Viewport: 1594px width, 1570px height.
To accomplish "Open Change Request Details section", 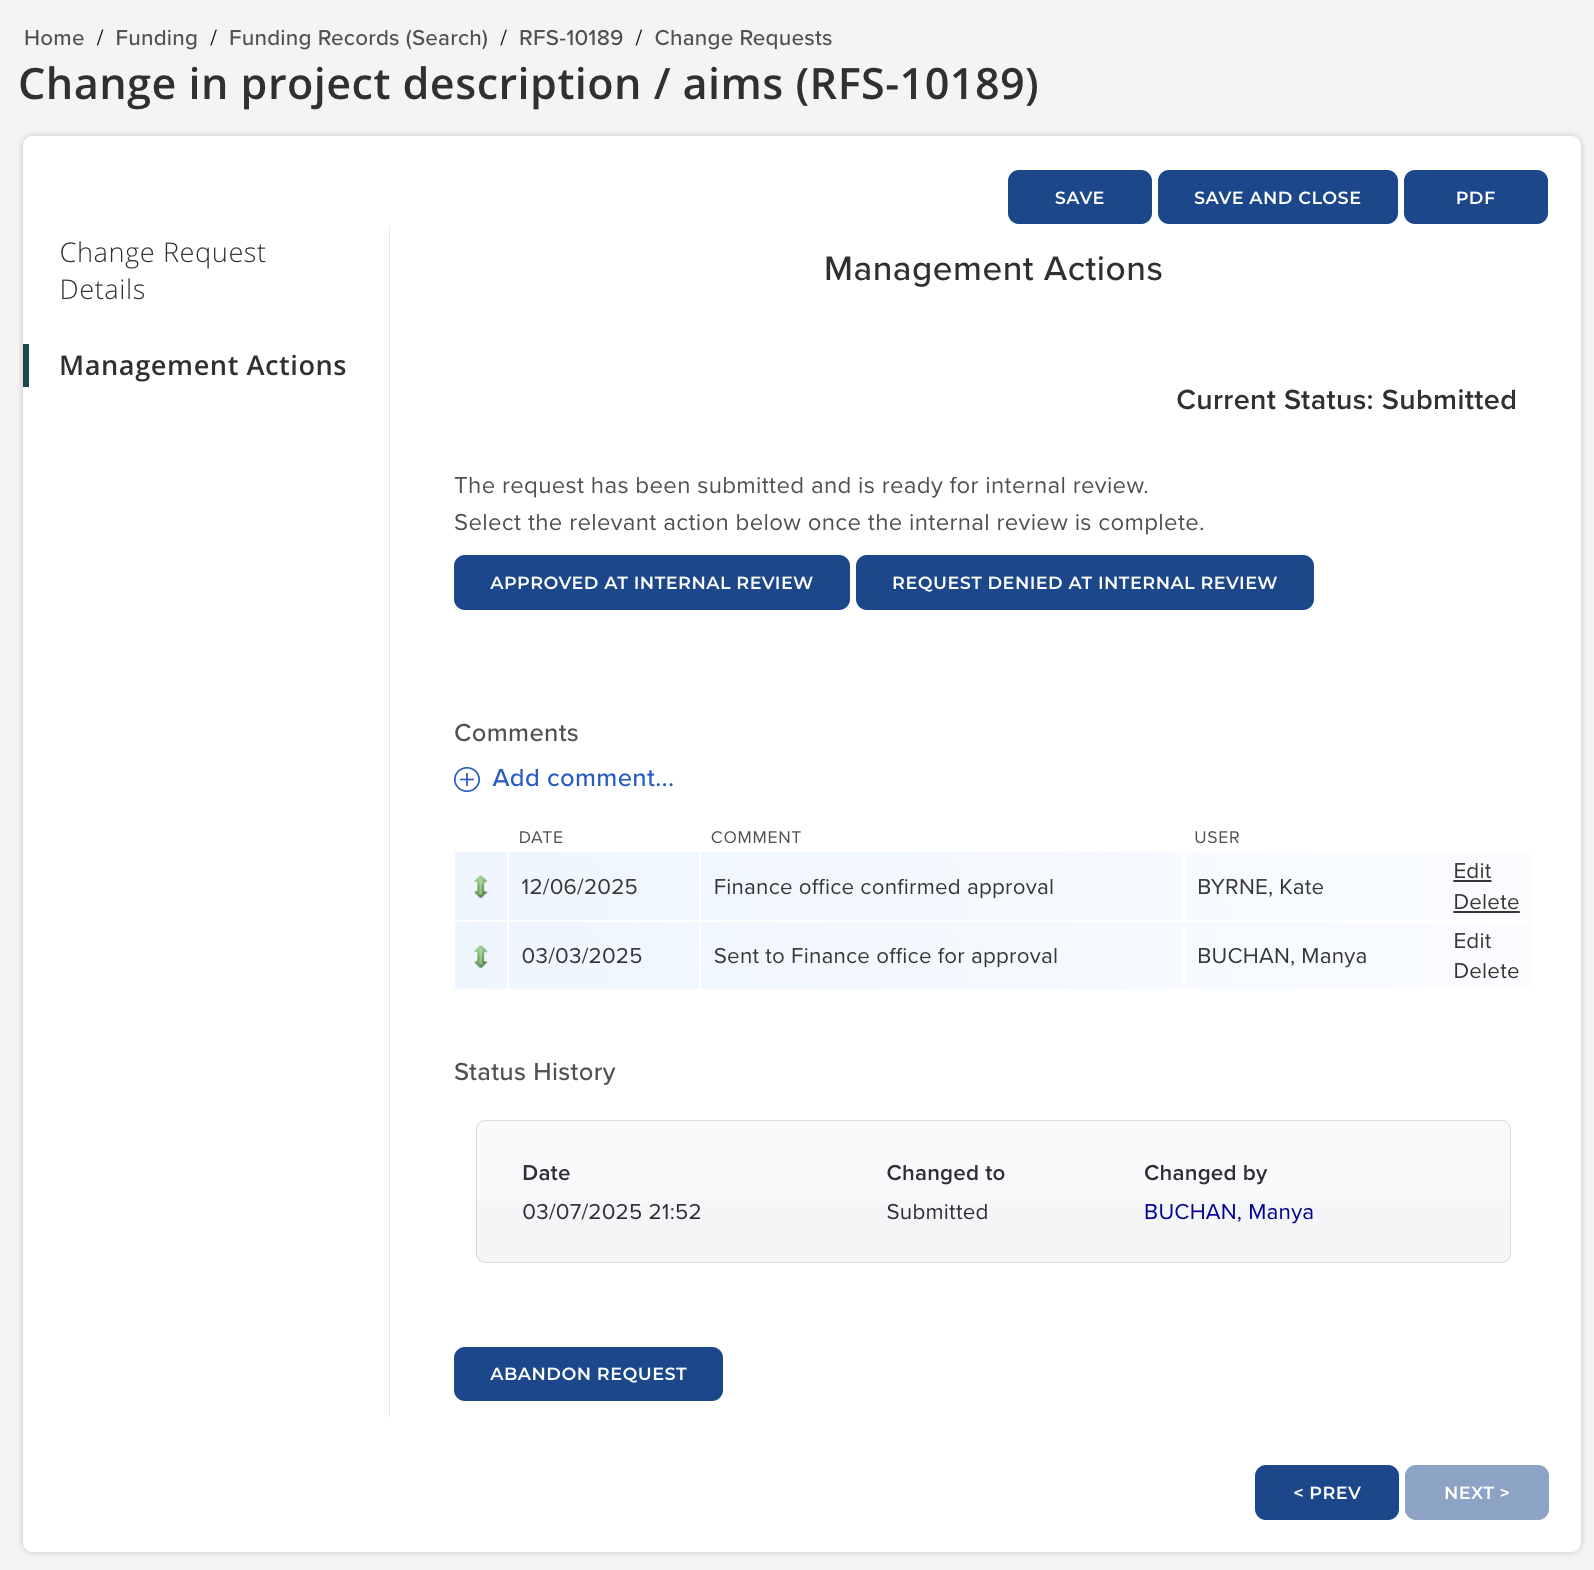I will [162, 271].
